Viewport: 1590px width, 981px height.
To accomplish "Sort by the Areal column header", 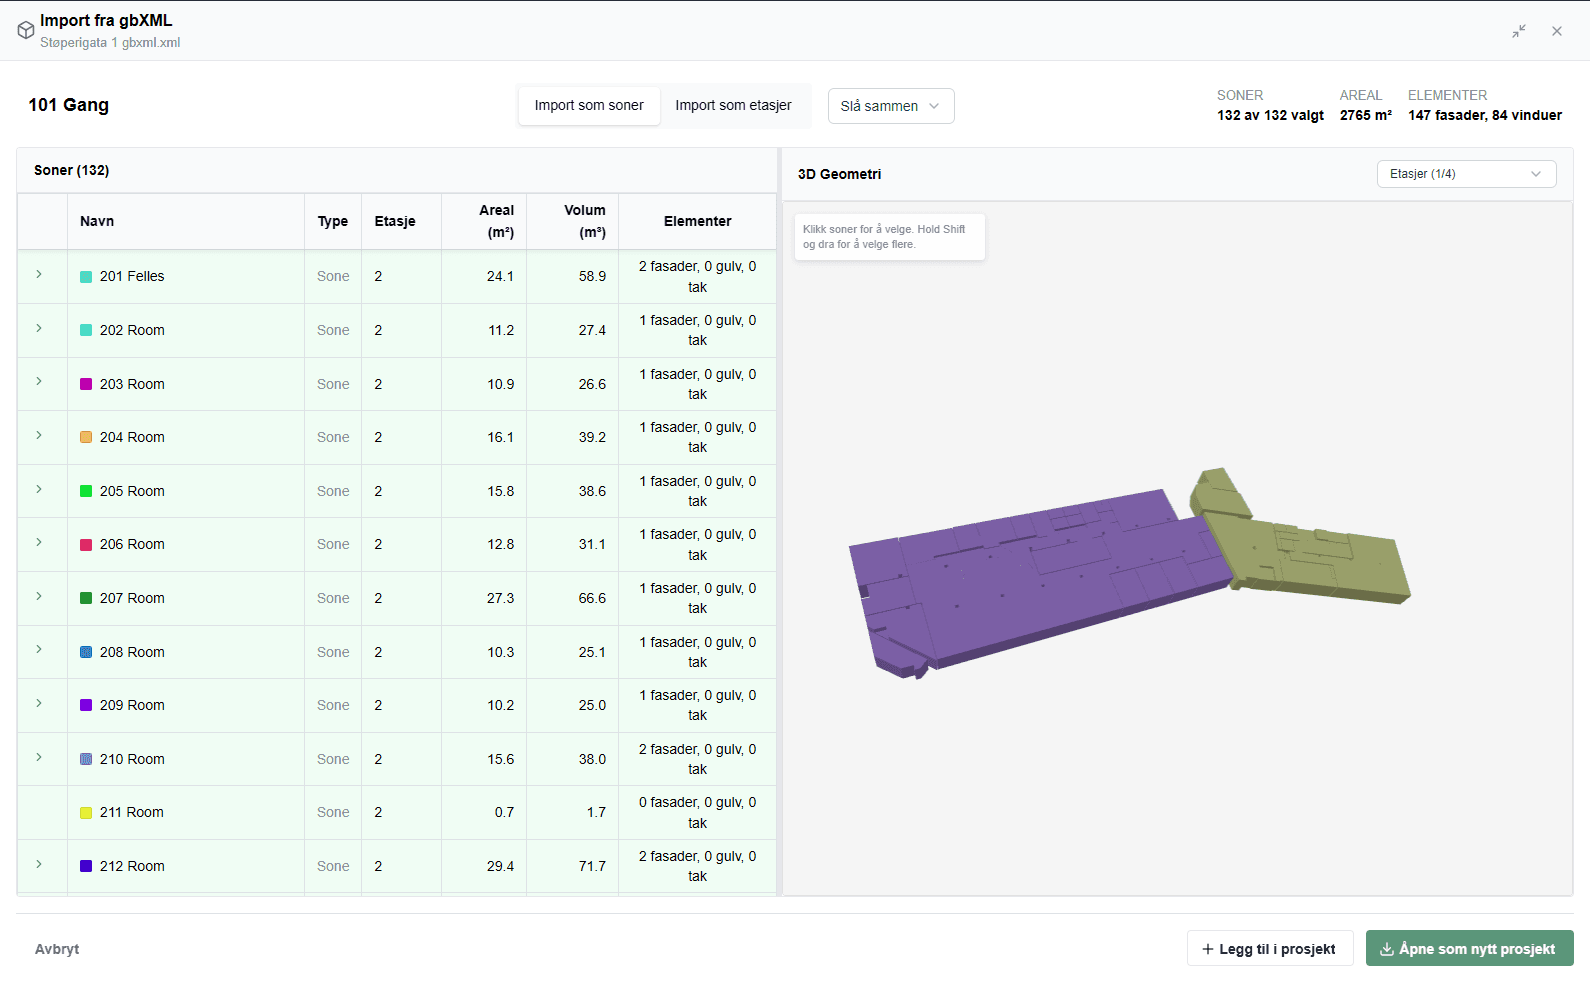I will point(496,221).
